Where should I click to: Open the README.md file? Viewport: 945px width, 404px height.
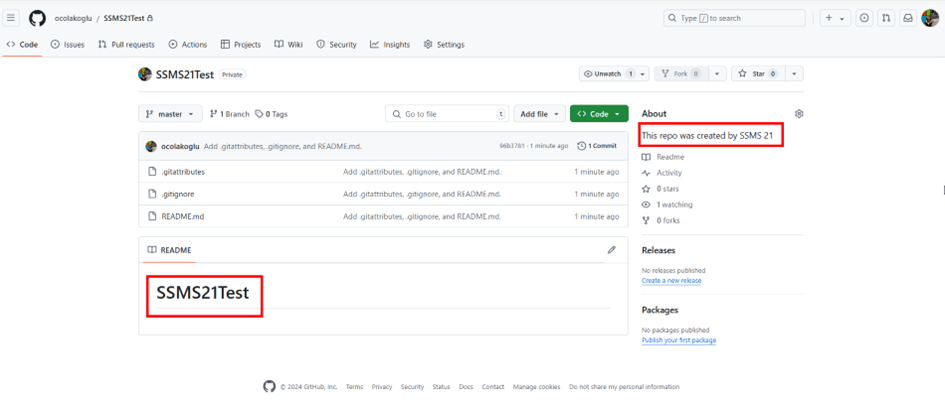click(x=182, y=216)
